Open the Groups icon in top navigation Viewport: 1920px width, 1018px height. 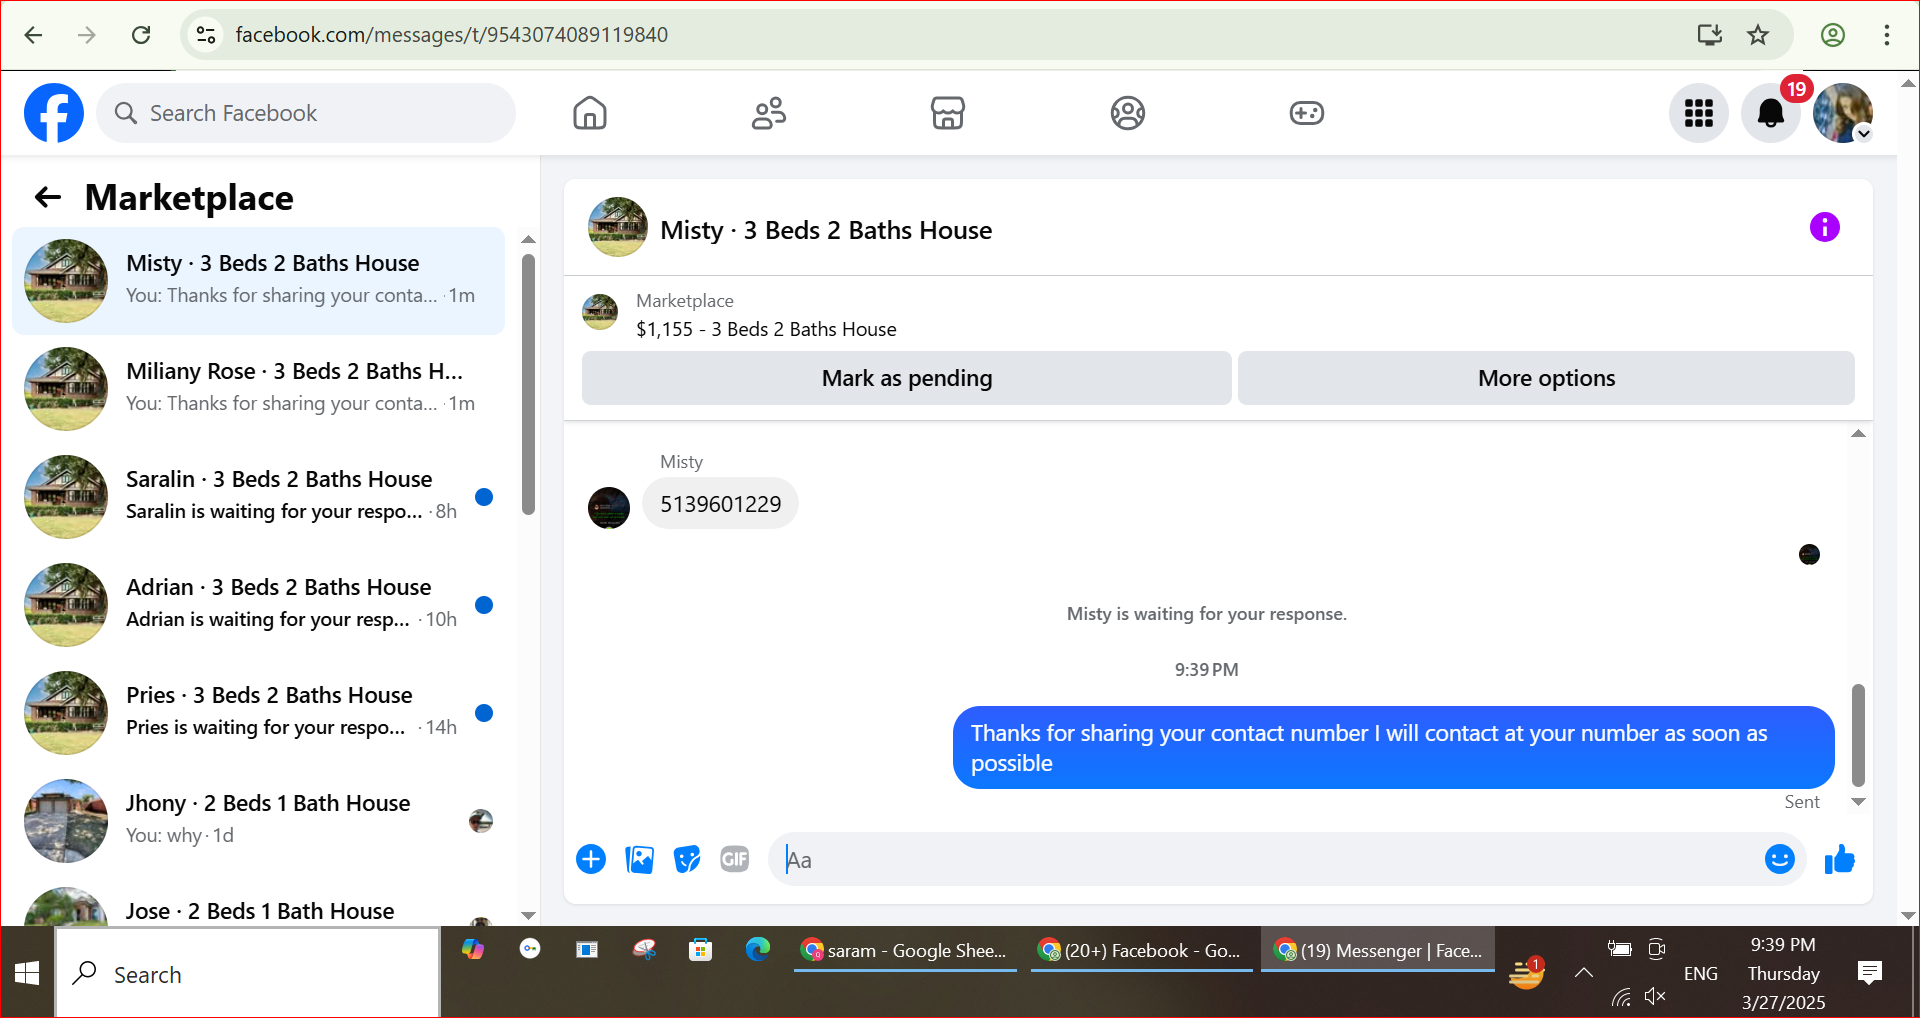point(1127,113)
